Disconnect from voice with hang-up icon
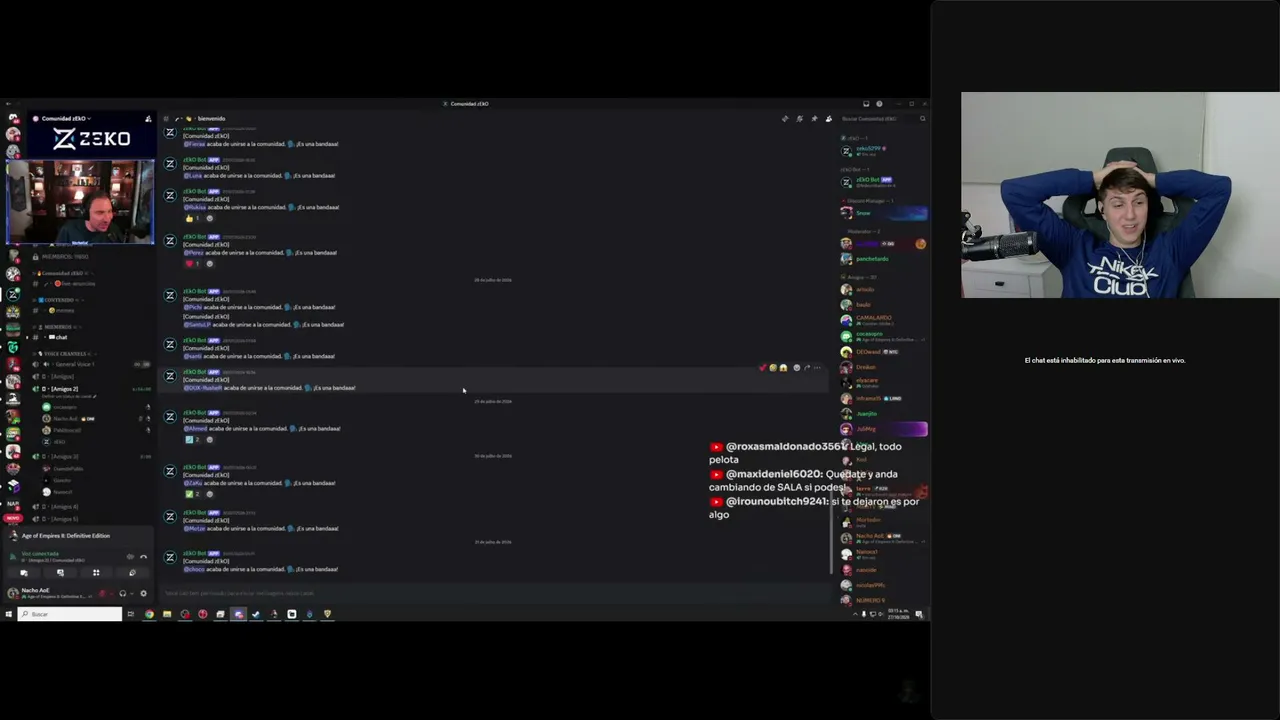 143,557
